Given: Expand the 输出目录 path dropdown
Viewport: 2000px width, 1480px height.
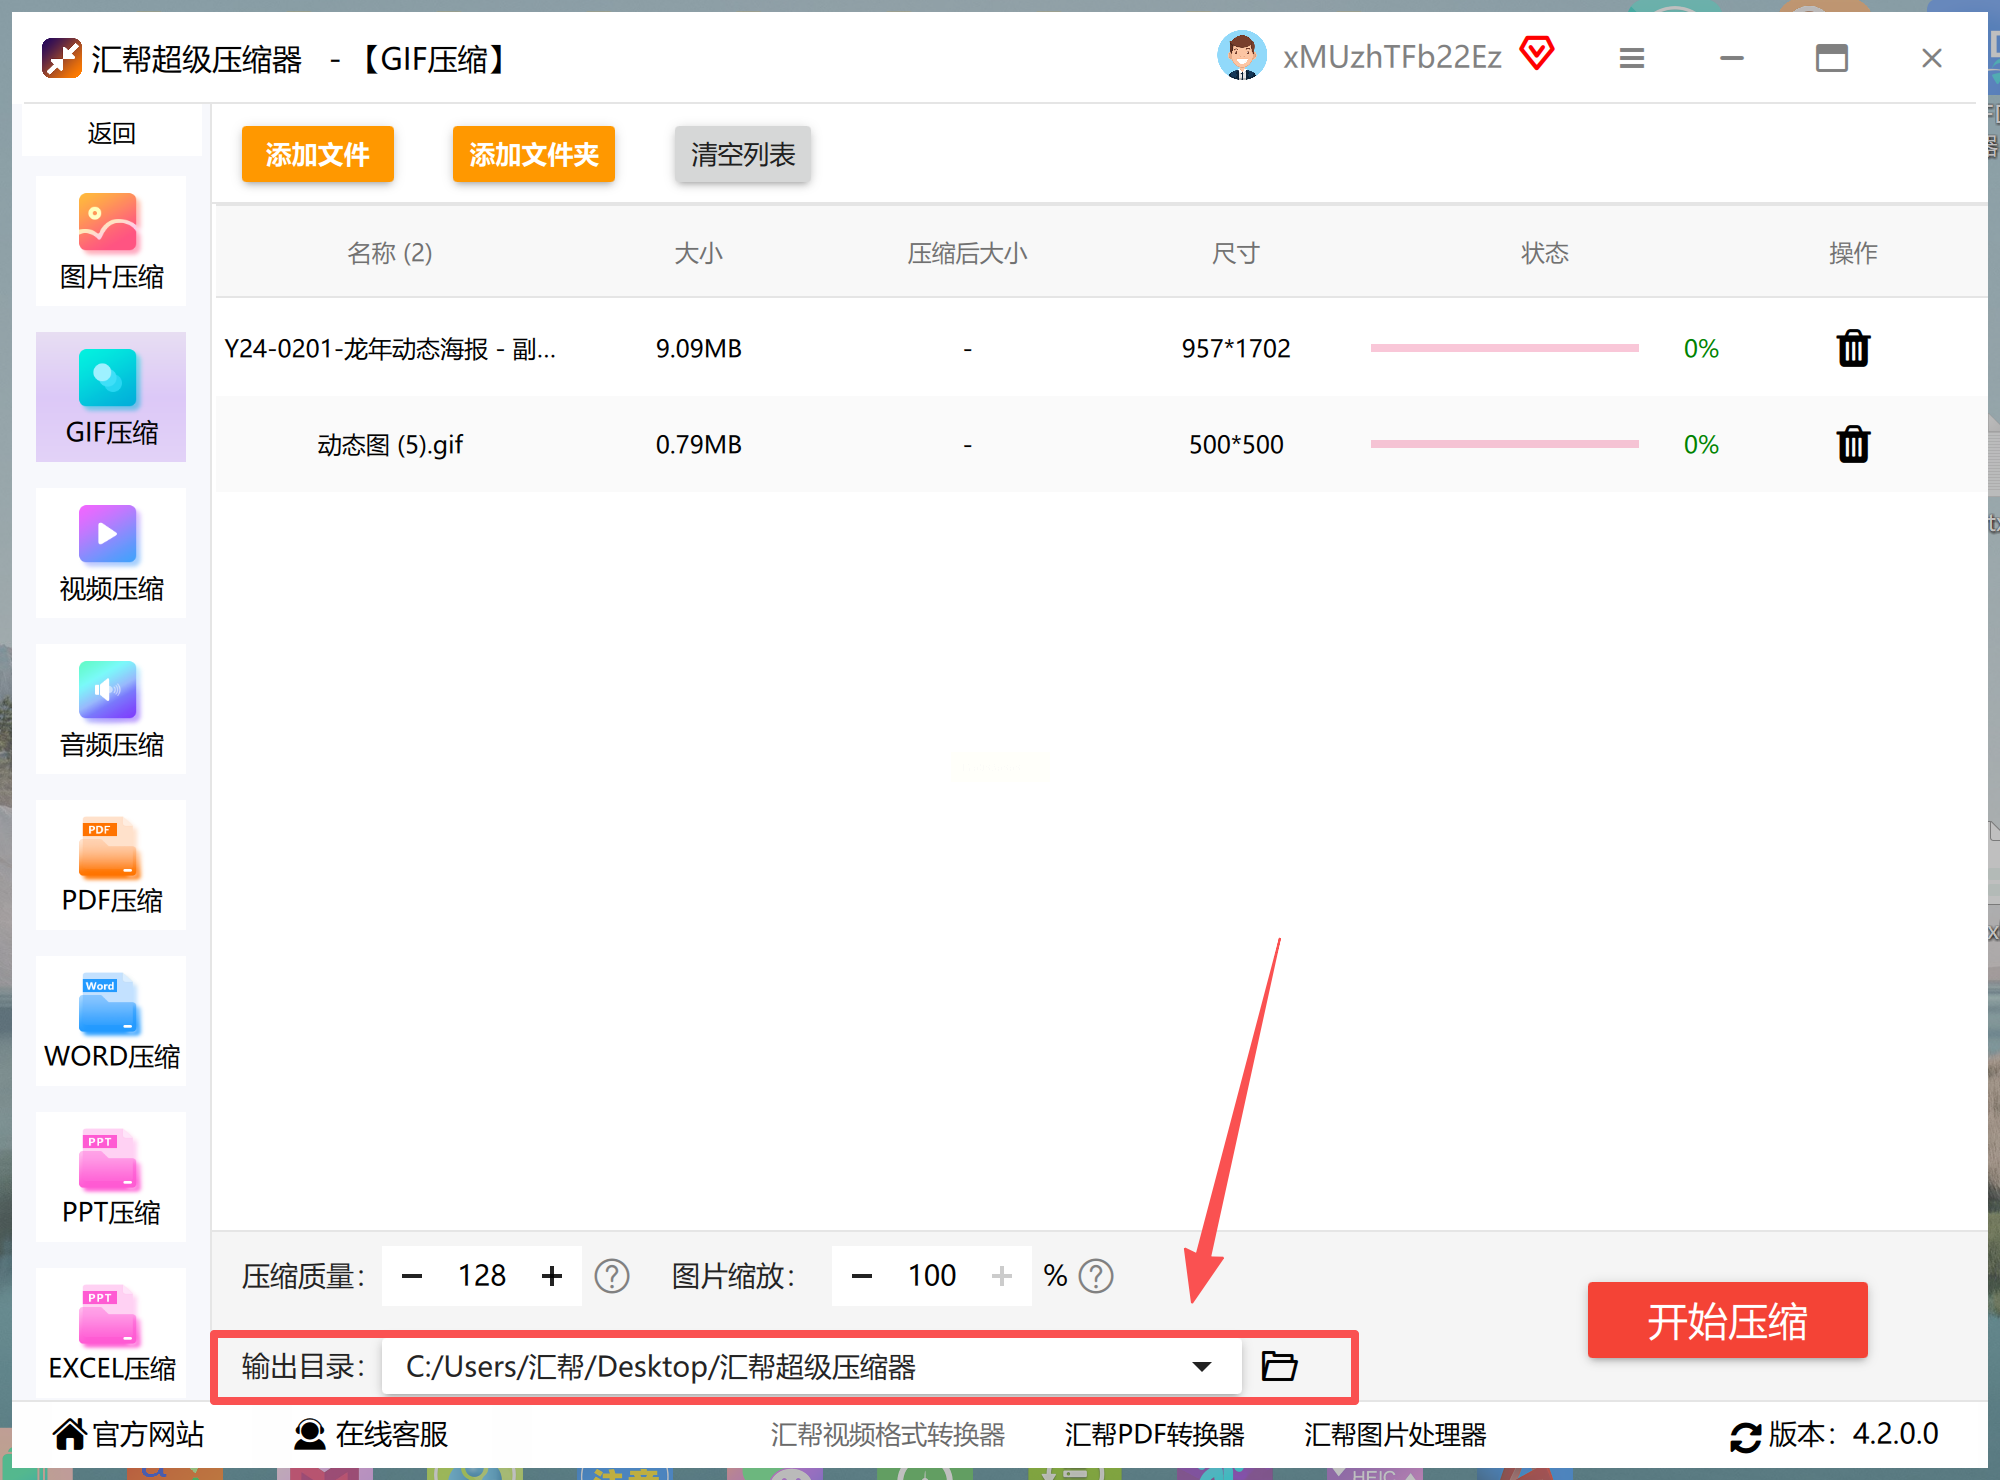Looking at the screenshot, I should (1201, 1366).
